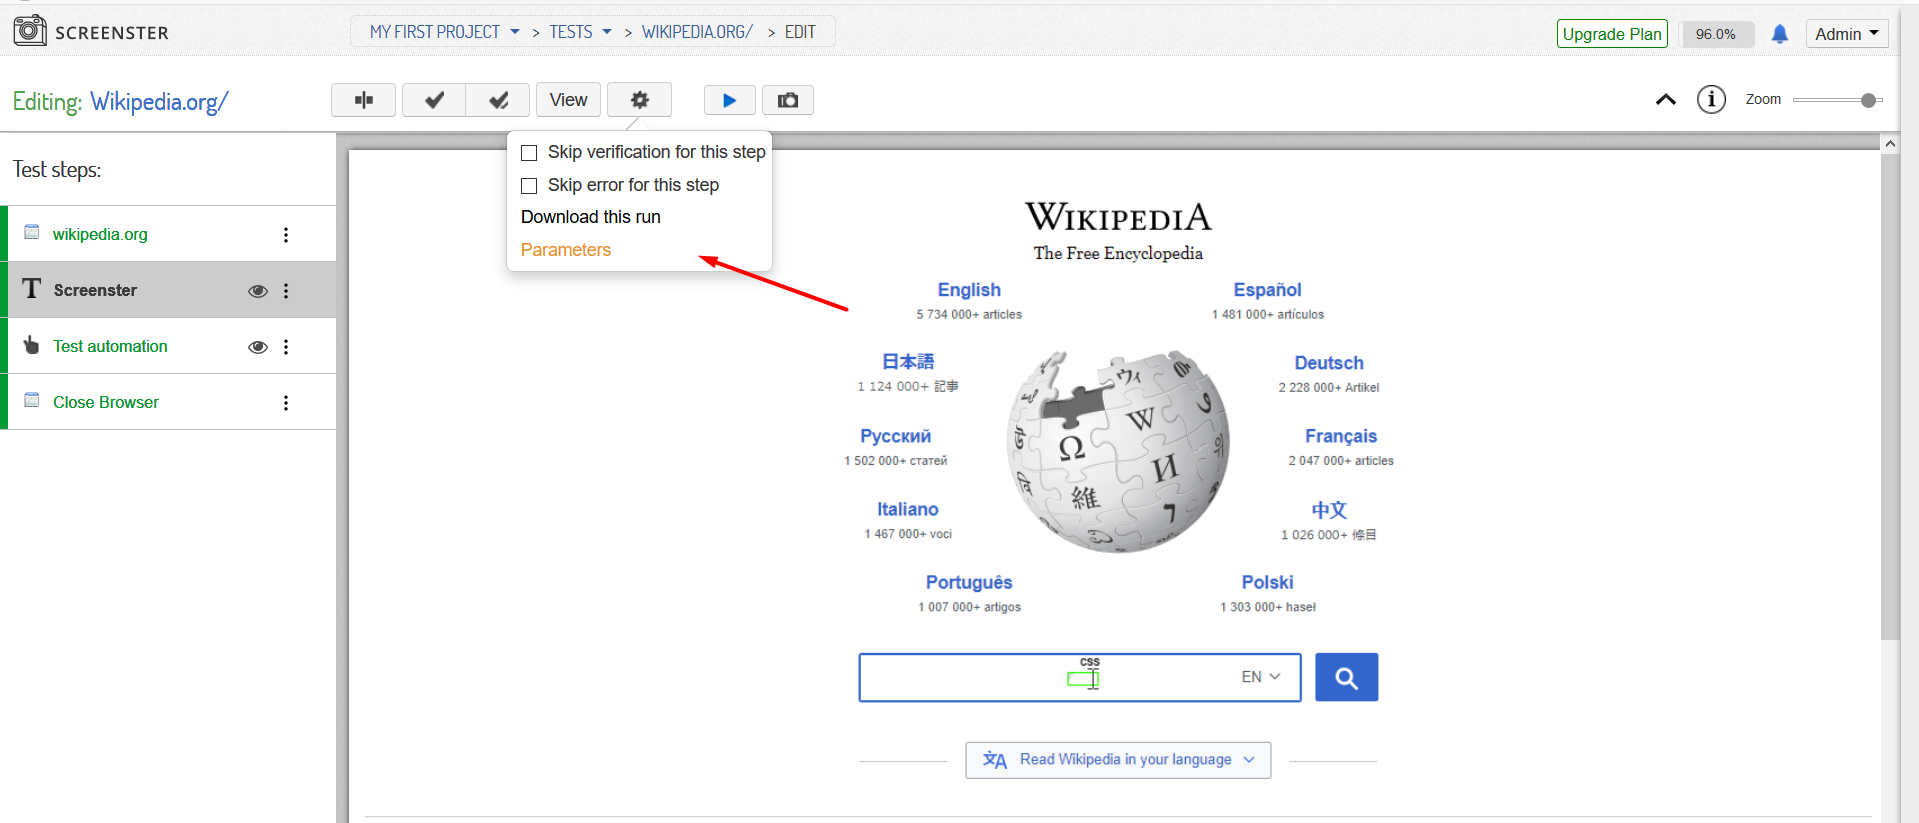Screen dimensions: 1919x823
Task: Open the gear settings menu
Action: 639,100
